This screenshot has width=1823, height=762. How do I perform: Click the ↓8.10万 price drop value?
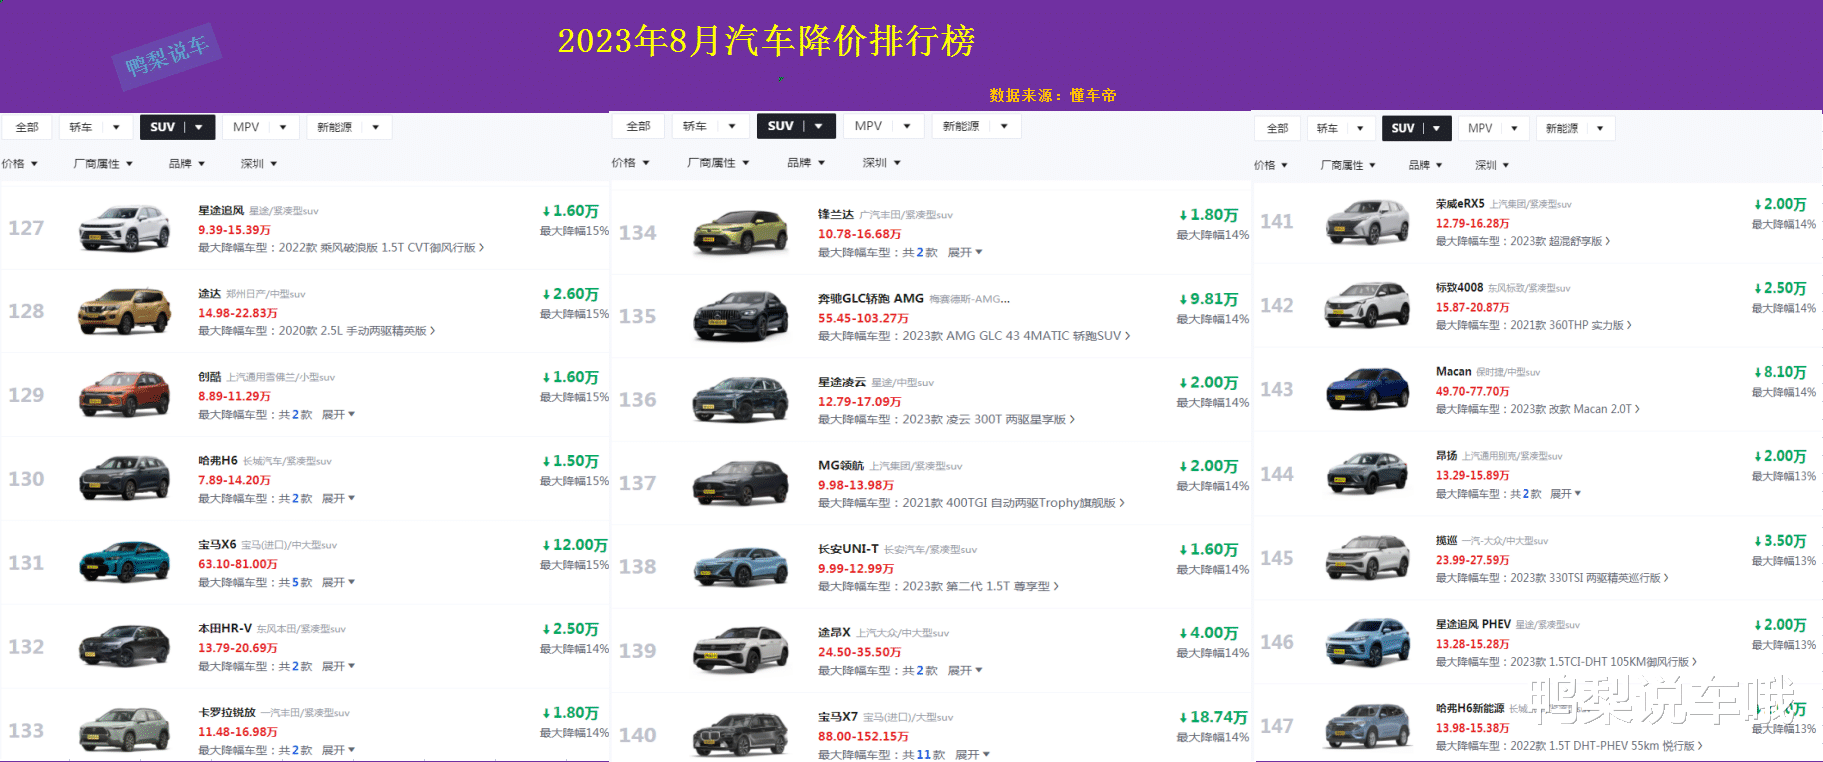pos(1780,372)
